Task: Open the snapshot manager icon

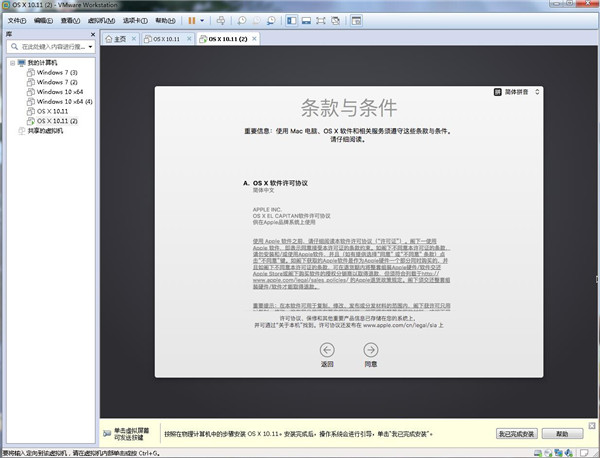Action: coord(271,21)
